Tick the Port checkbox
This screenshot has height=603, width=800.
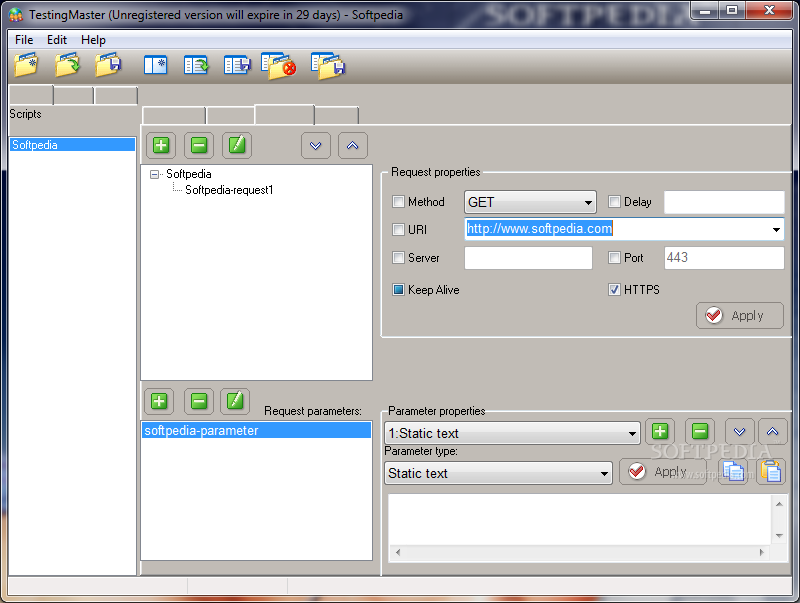pyautogui.click(x=614, y=258)
